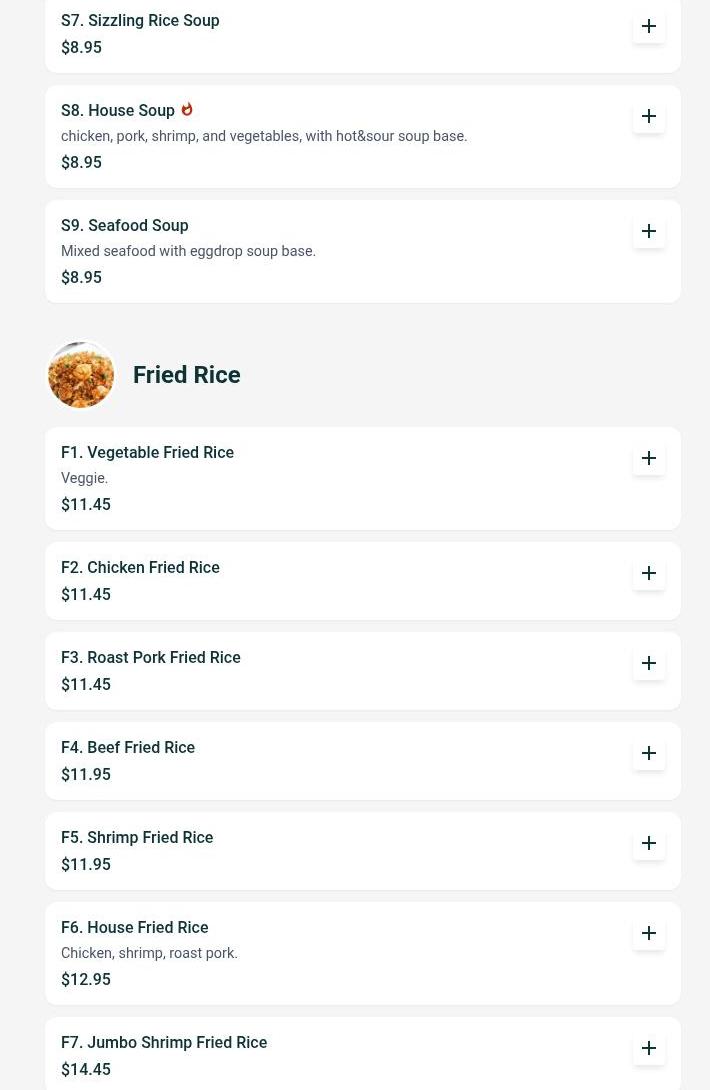Click plus icon for S9. Seafood Soup
710x1090 pixels.
tap(649, 231)
